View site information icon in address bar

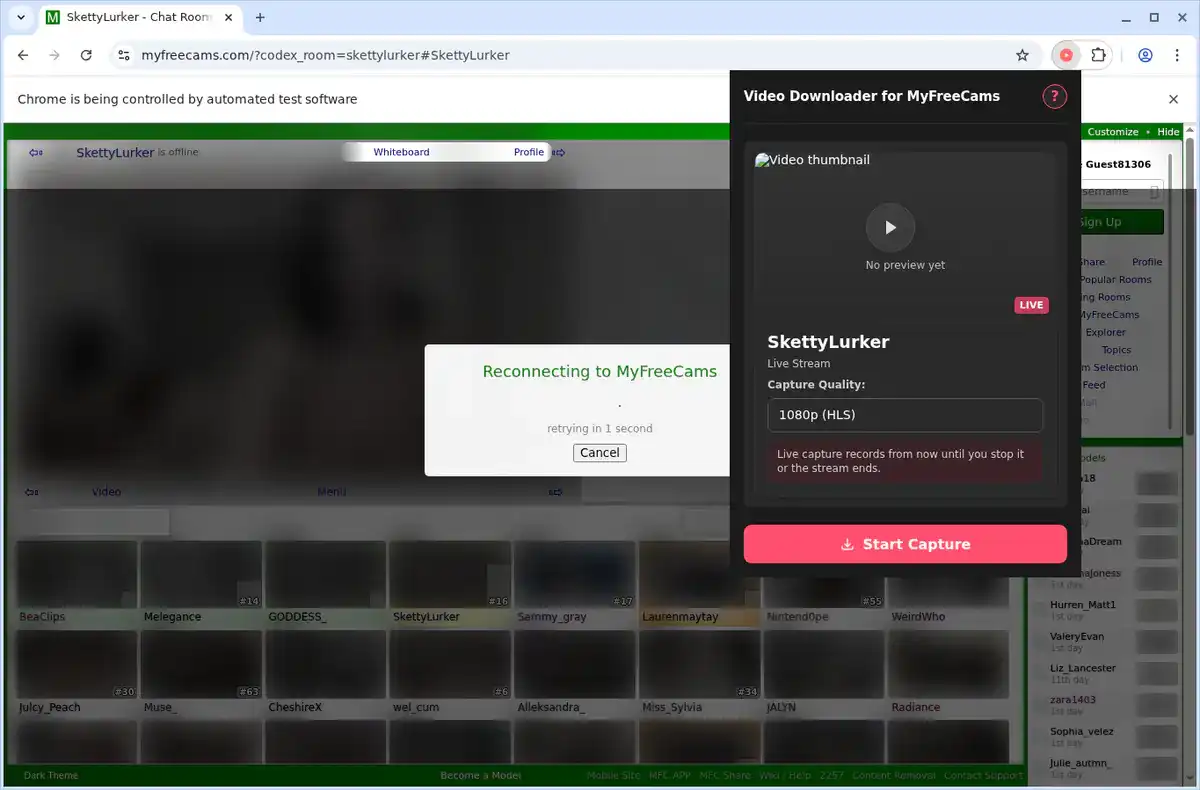point(123,55)
